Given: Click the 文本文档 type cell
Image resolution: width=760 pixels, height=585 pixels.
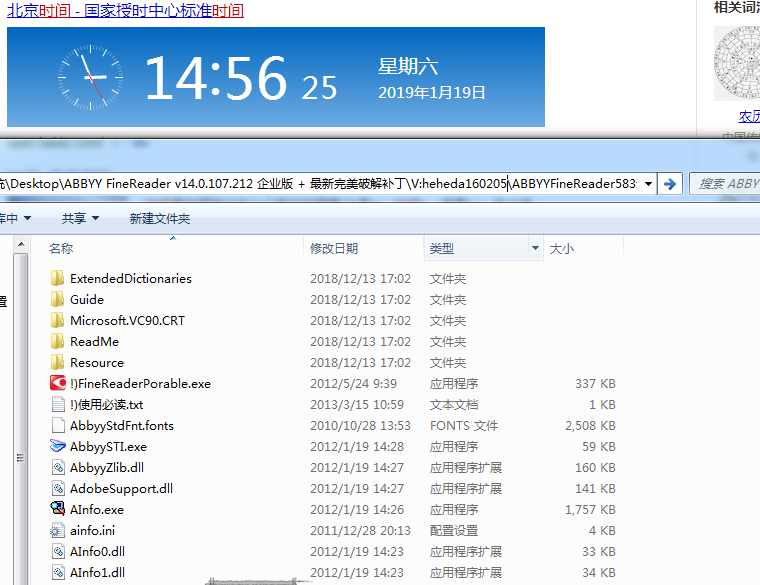Looking at the screenshot, I should coord(454,405).
